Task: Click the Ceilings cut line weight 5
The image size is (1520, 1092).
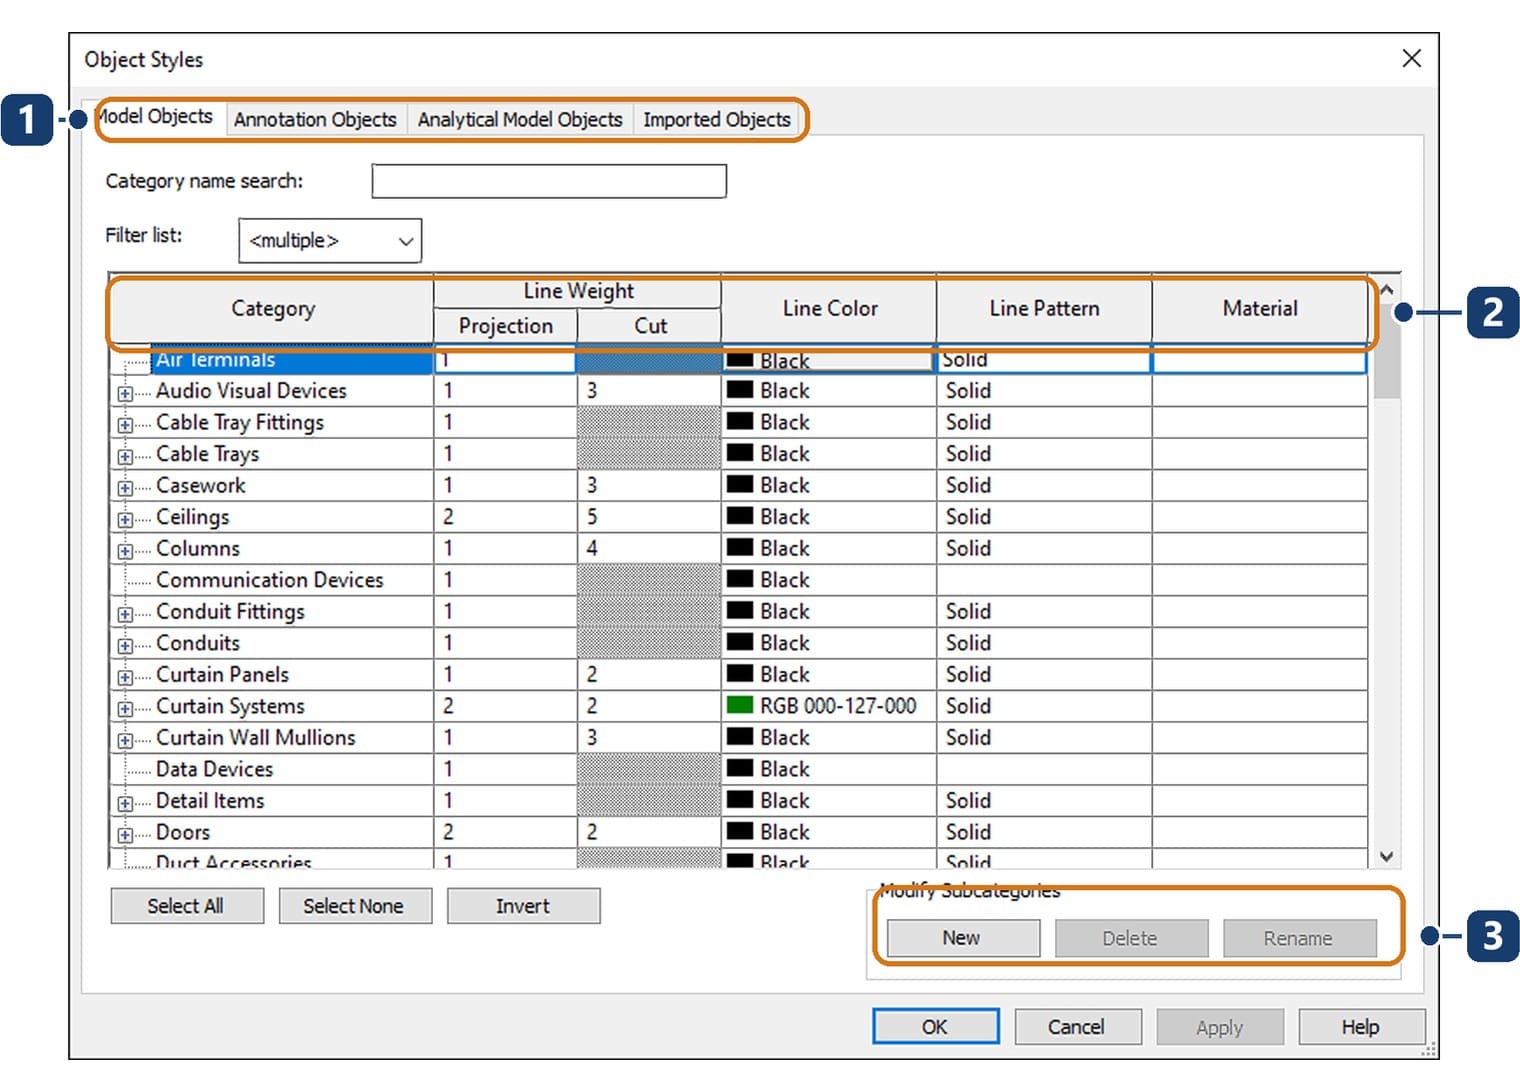Action: [x=648, y=517]
